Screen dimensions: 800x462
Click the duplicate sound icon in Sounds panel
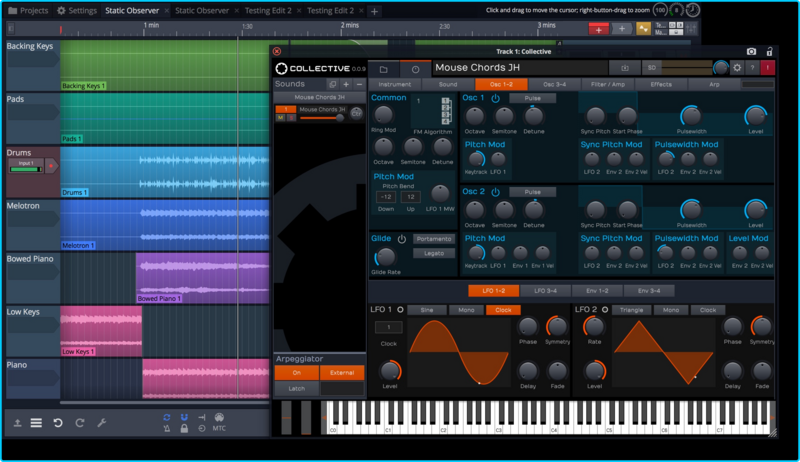333,84
